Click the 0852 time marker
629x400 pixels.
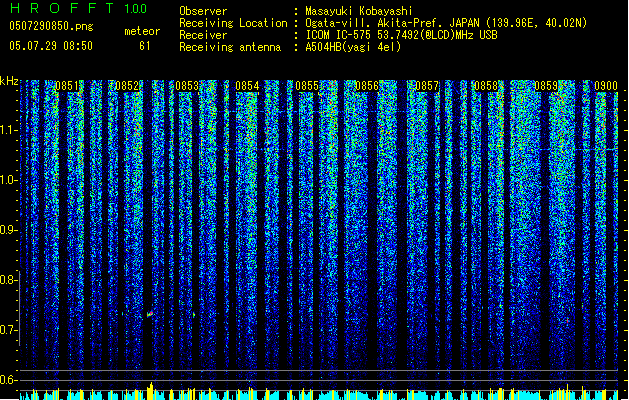pos(127,86)
